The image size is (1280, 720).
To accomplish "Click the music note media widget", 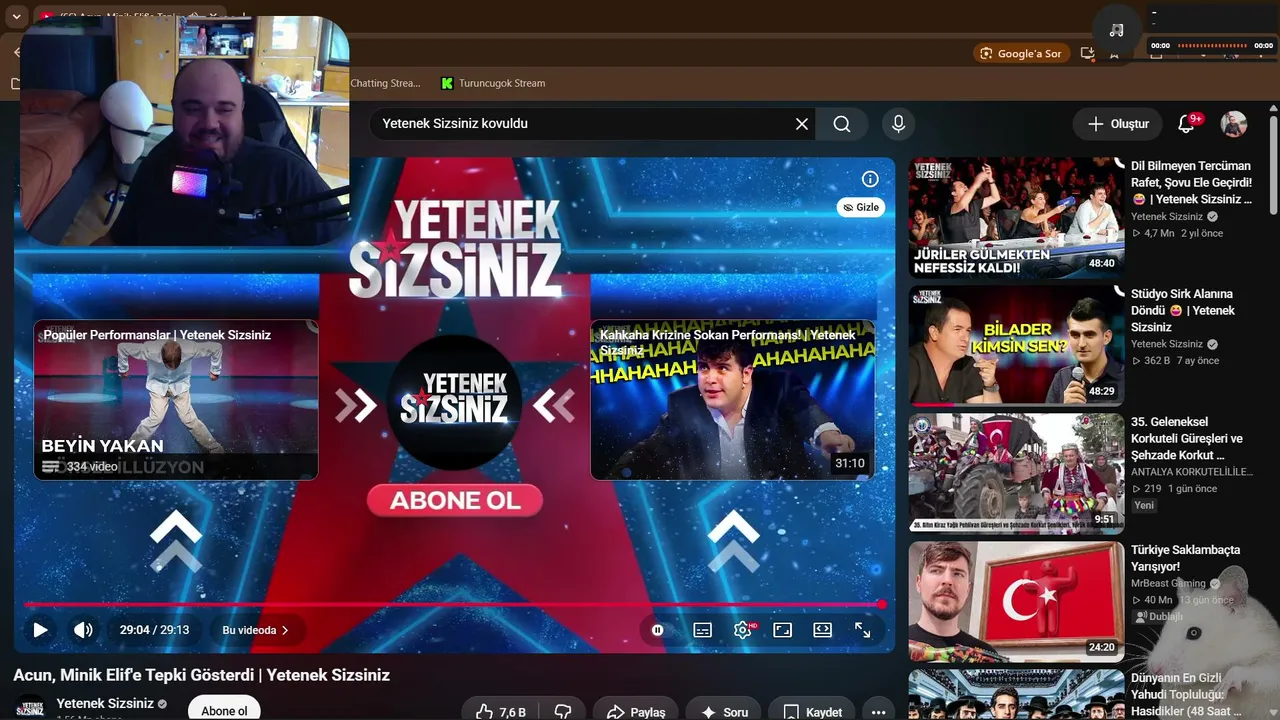I will (1117, 30).
